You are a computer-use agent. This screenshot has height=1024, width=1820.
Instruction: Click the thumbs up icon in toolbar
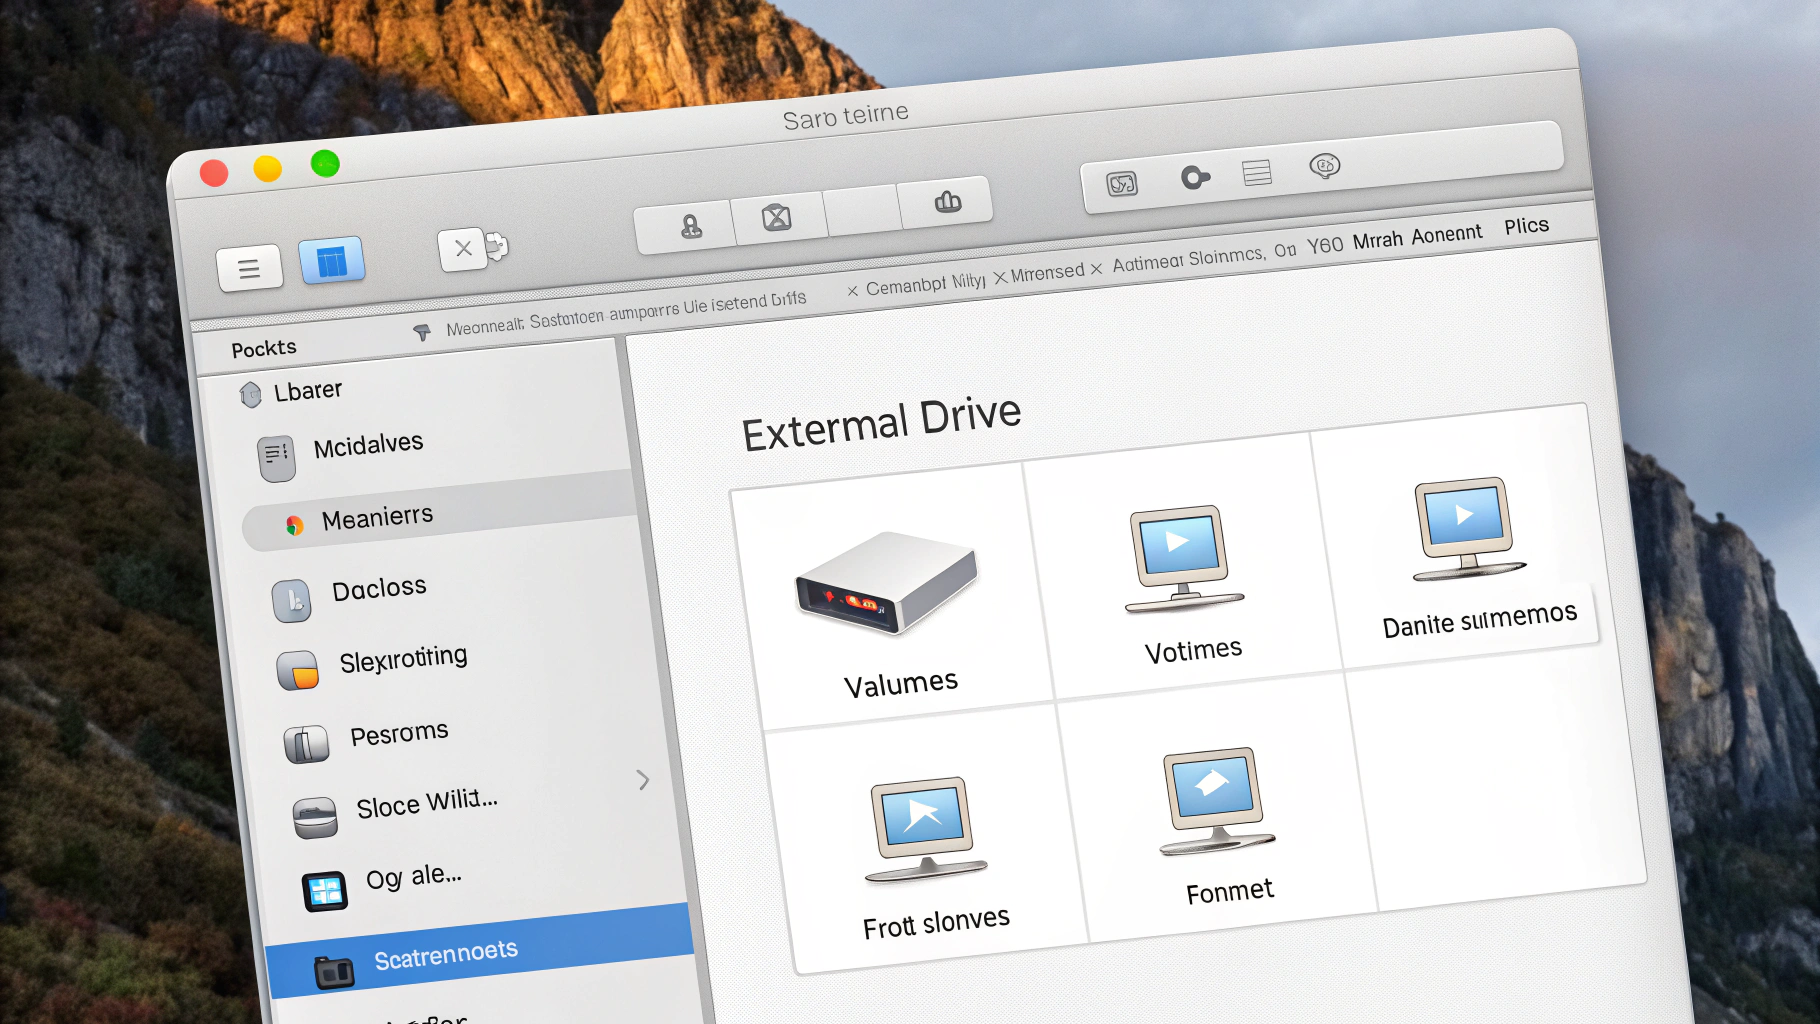point(947,202)
